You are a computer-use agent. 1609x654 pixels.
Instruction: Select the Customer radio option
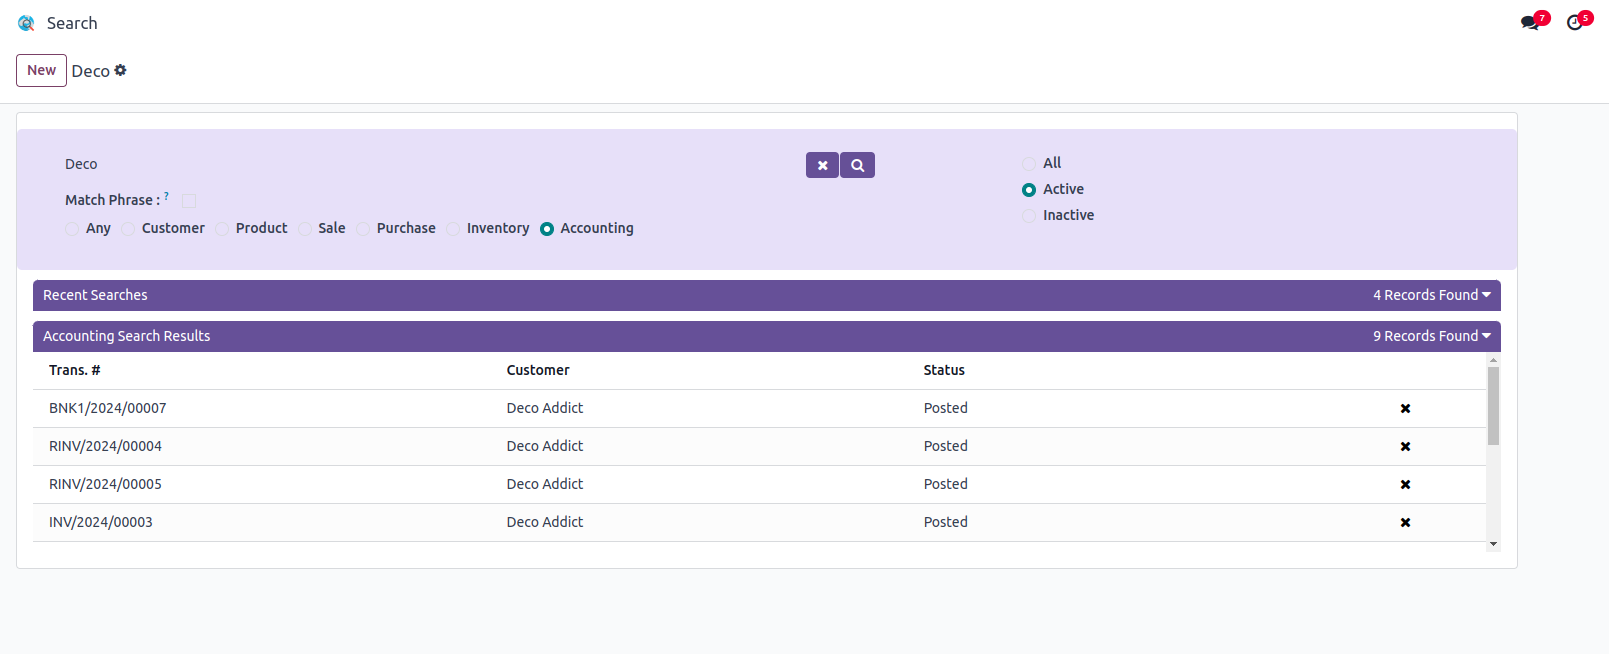[128, 229]
